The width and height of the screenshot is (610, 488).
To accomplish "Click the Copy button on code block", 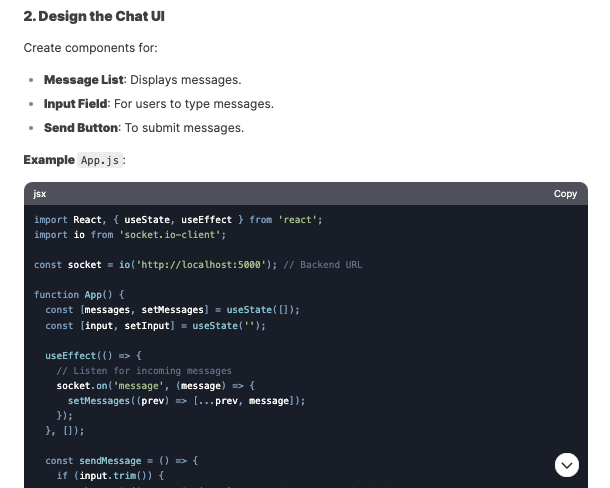I will point(565,194).
